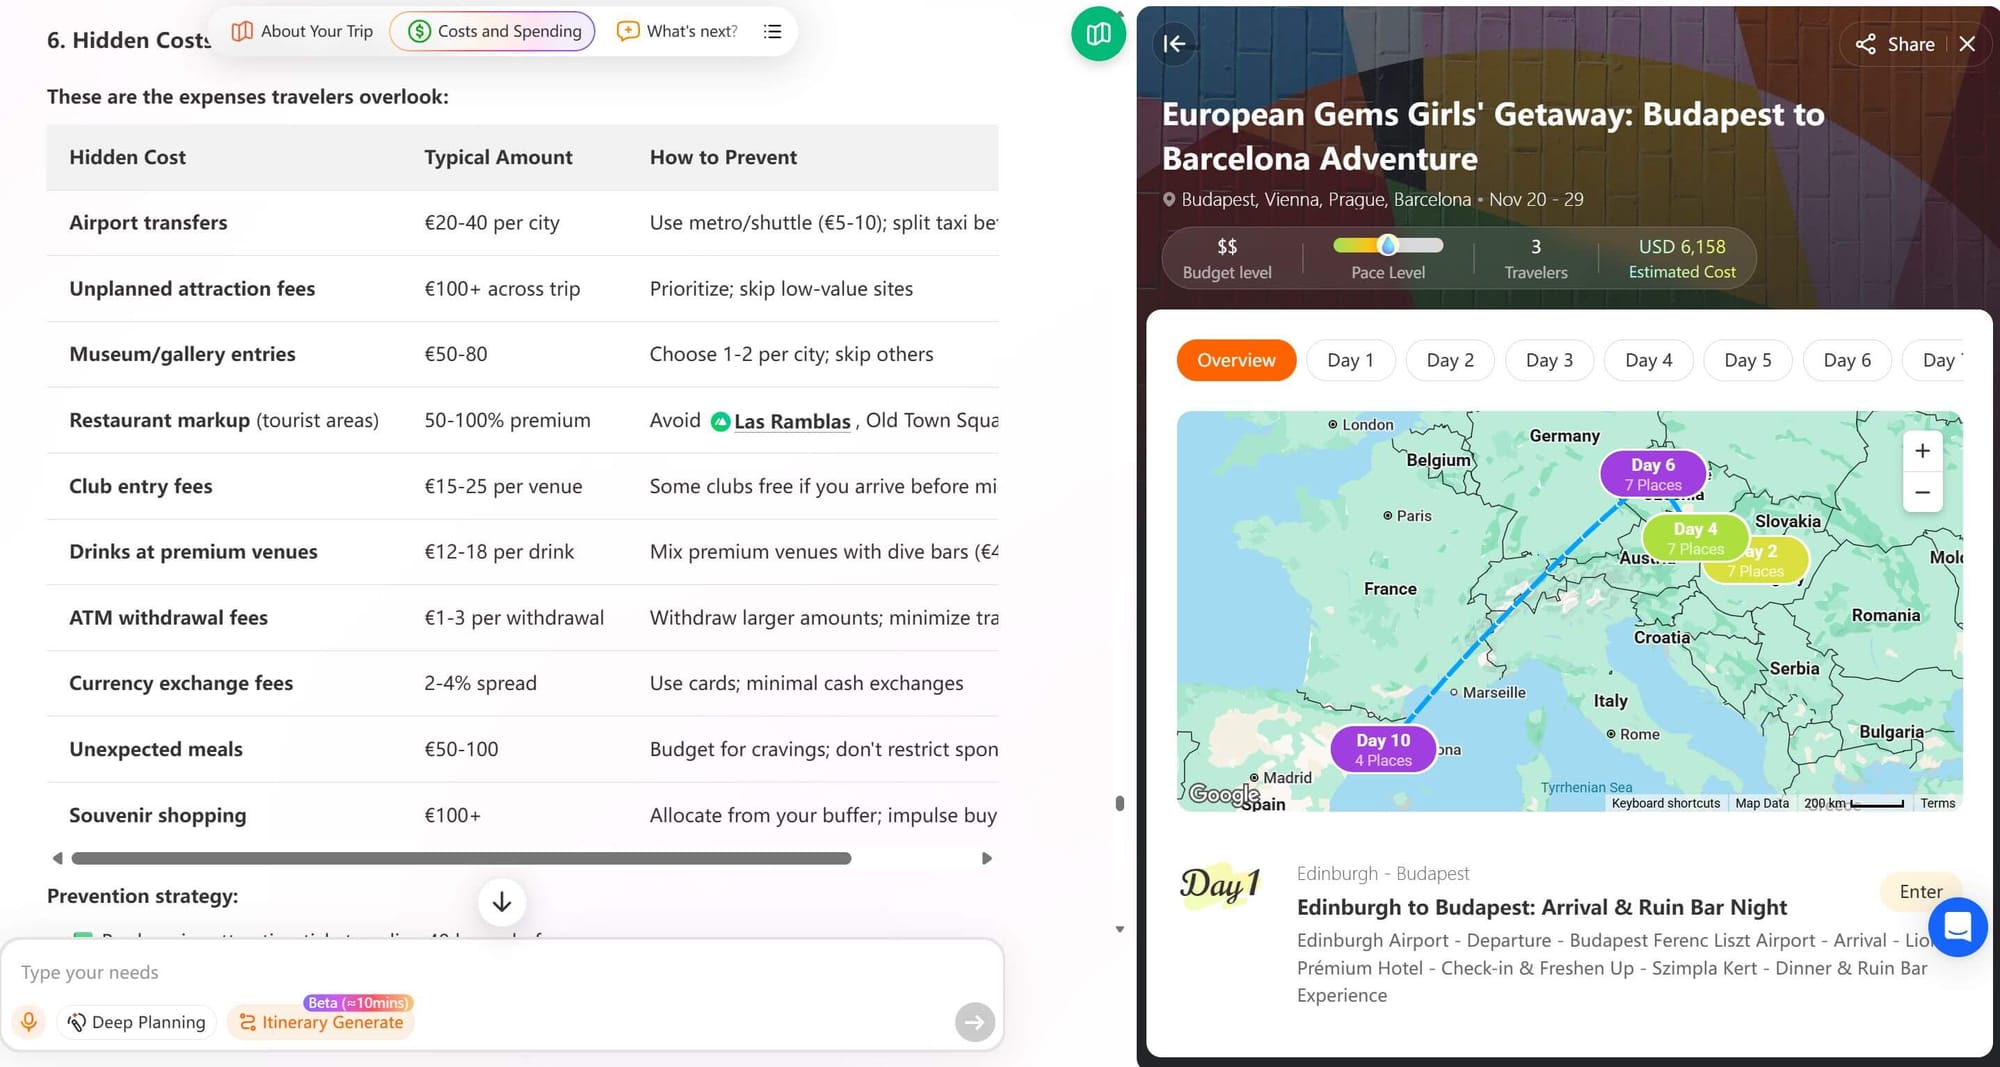Collapse the itinerary panel with arrow icon
Image resolution: width=2000 pixels, height=1067 pixels.
tap(1174, 44)
